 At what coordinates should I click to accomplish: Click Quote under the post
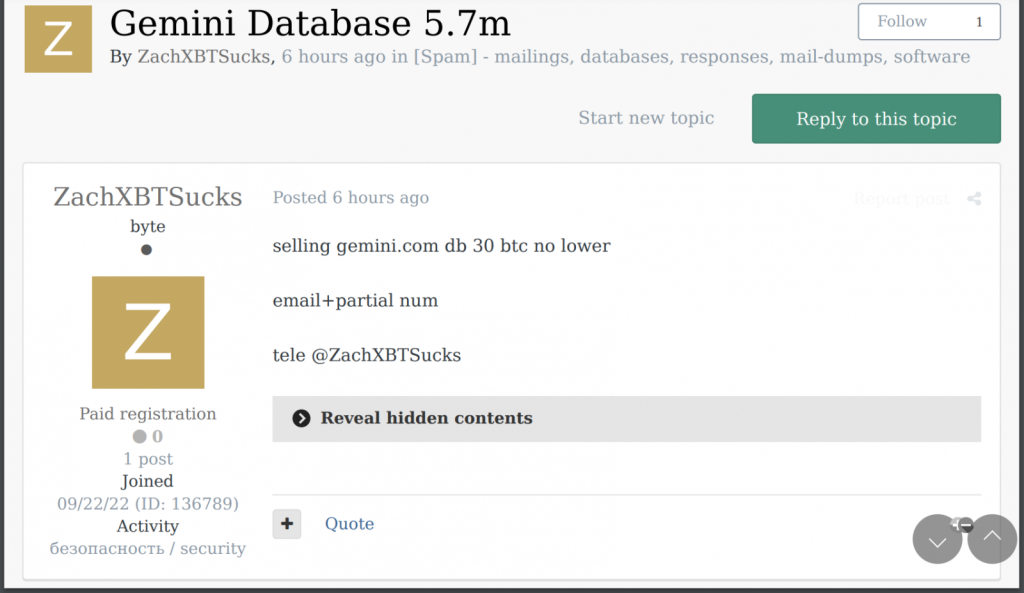click(349, 523)
